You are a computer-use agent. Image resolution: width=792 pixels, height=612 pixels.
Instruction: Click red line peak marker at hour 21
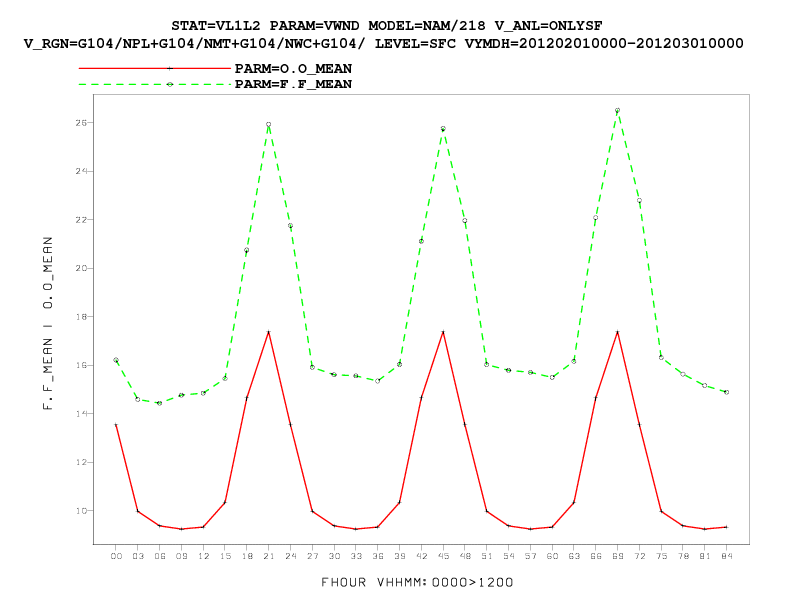pyautogui.click(x=269, y=332)
